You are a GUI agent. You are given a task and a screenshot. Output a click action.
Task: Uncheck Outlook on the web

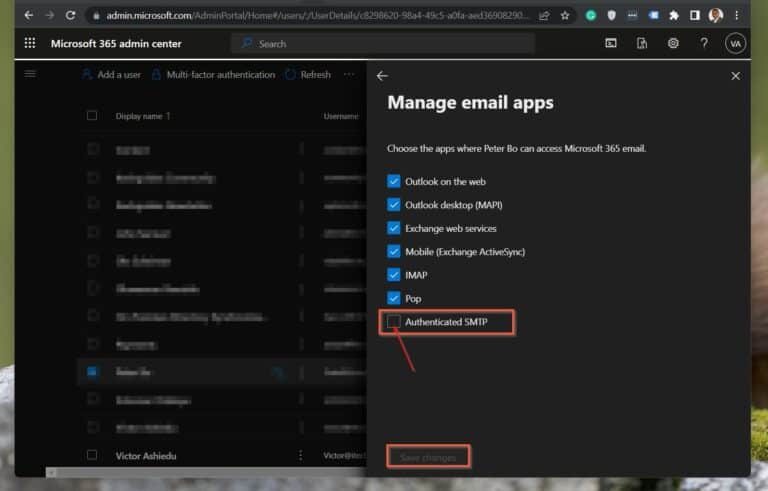click(393, 181)
